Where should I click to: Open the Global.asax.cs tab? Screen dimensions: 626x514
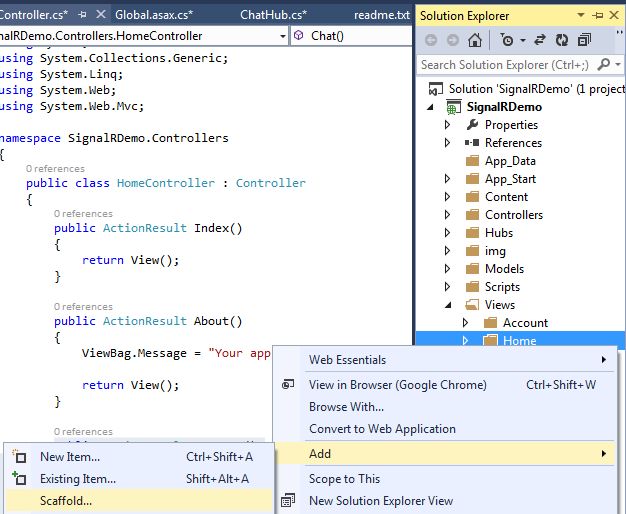point(153,15)
